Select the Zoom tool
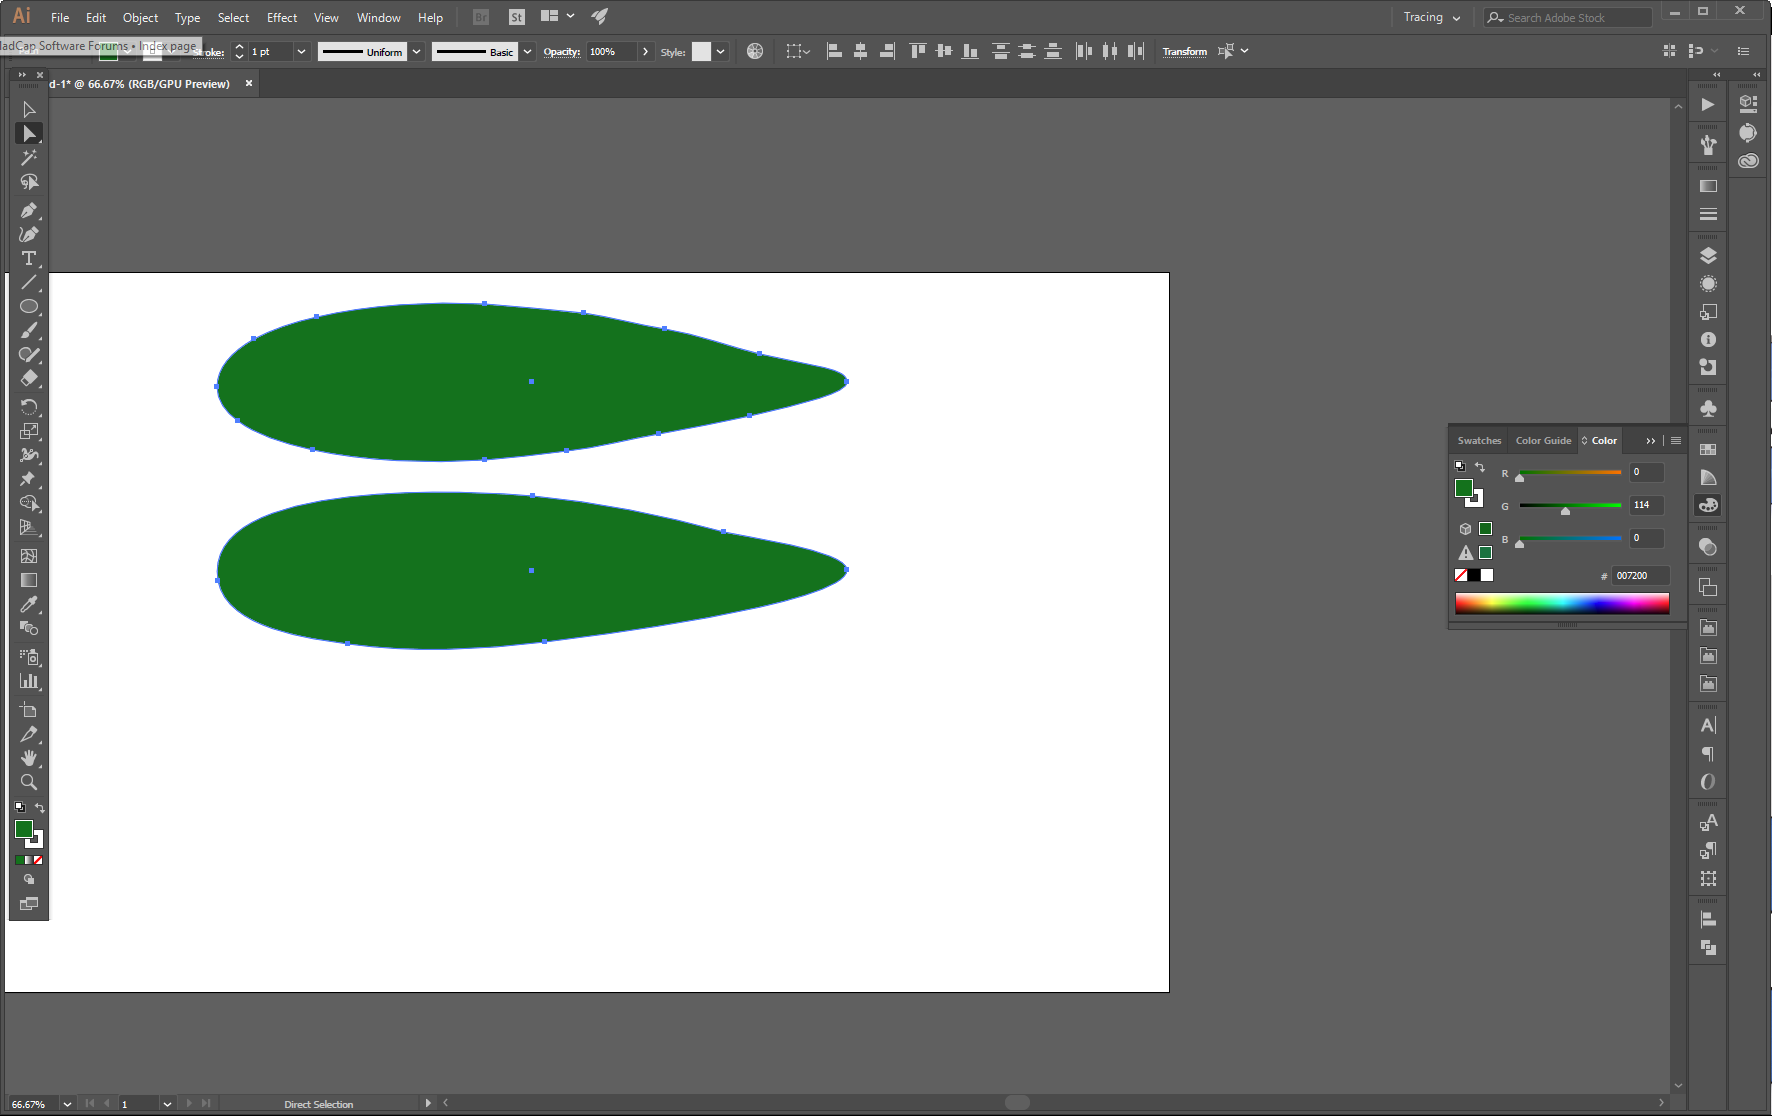The height and width of the screenshot is (1116, 1772). click(29, 782)
